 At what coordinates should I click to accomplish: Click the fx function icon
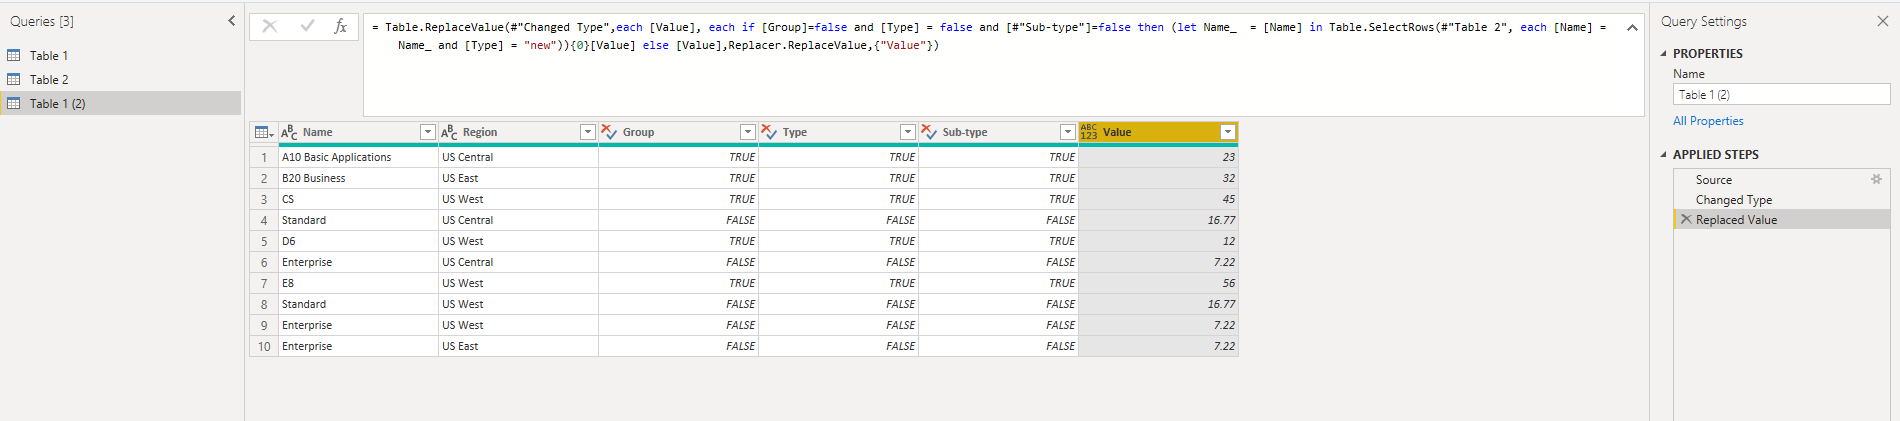point(340,26)
